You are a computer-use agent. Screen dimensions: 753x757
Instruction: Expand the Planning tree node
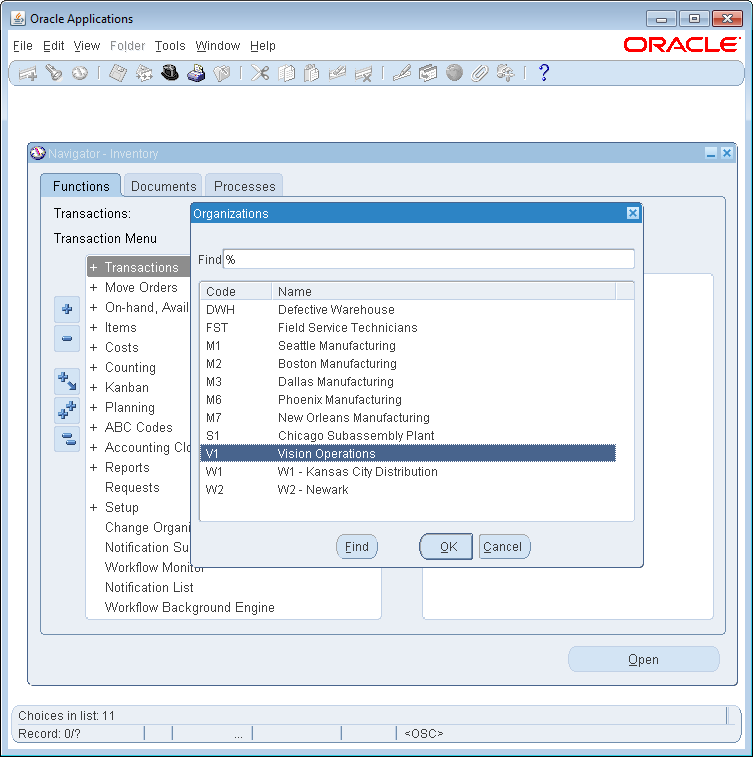point(94,407)
